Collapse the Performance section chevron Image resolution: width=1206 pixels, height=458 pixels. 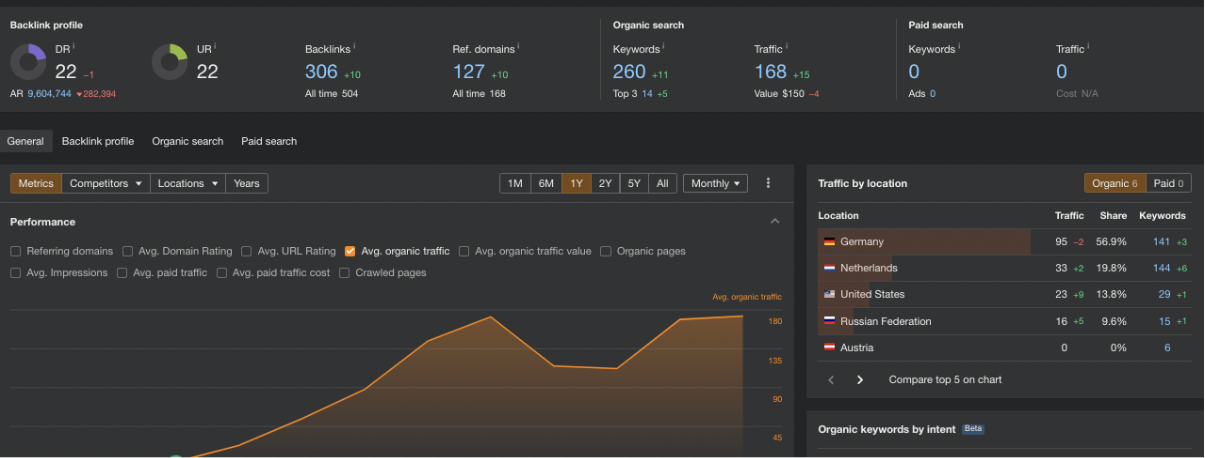pos(774,222)
